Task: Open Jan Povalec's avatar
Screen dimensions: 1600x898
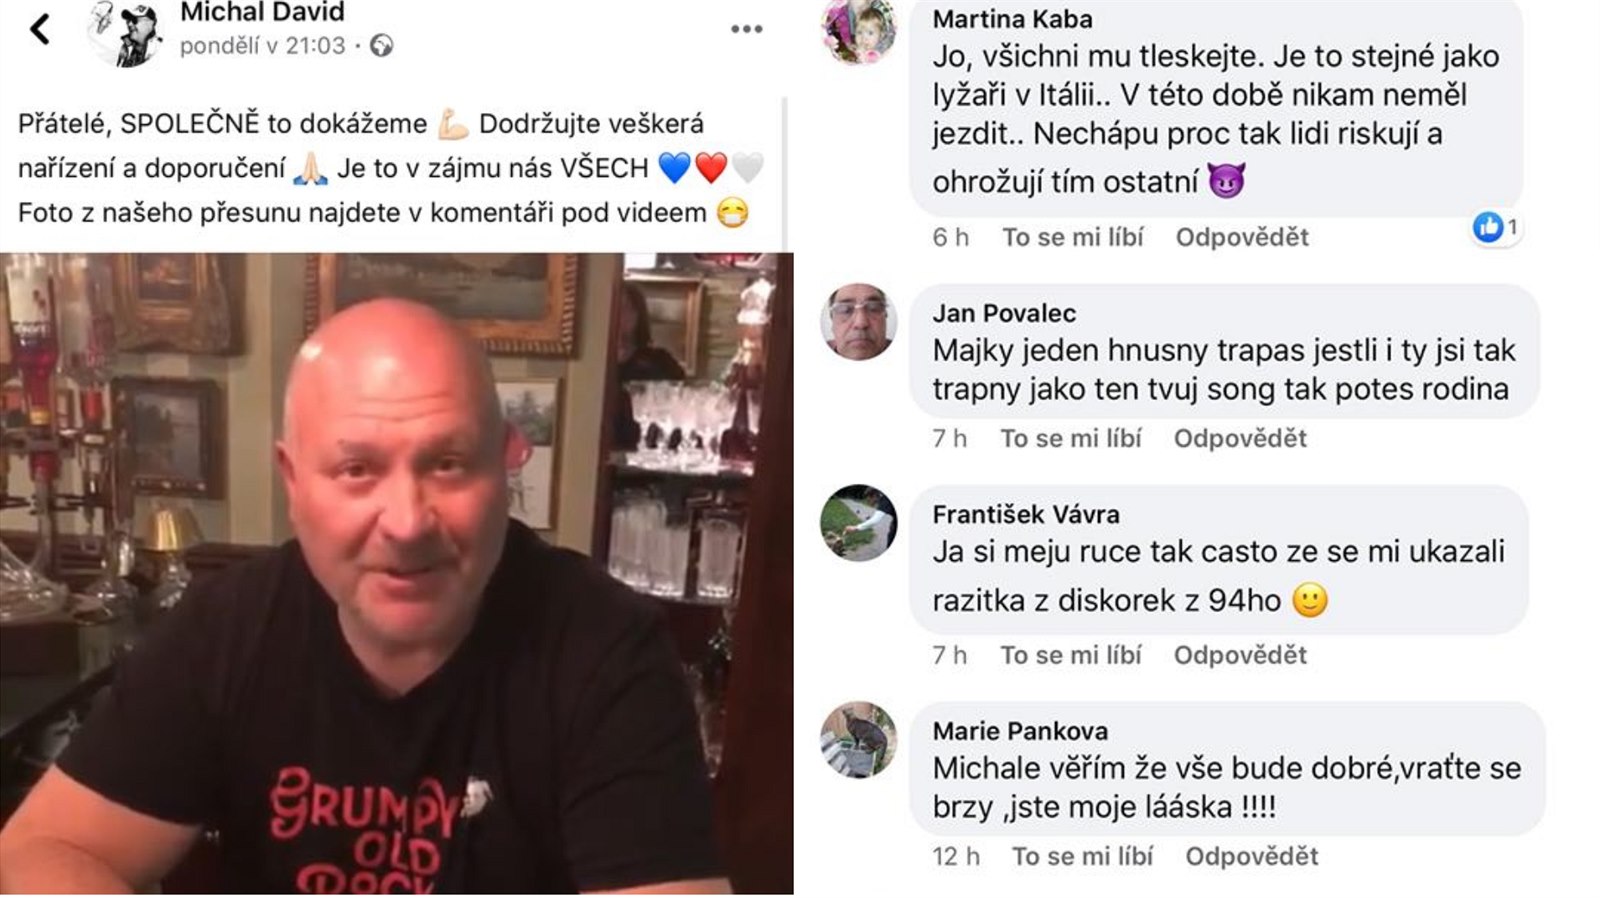Action: 858,322
